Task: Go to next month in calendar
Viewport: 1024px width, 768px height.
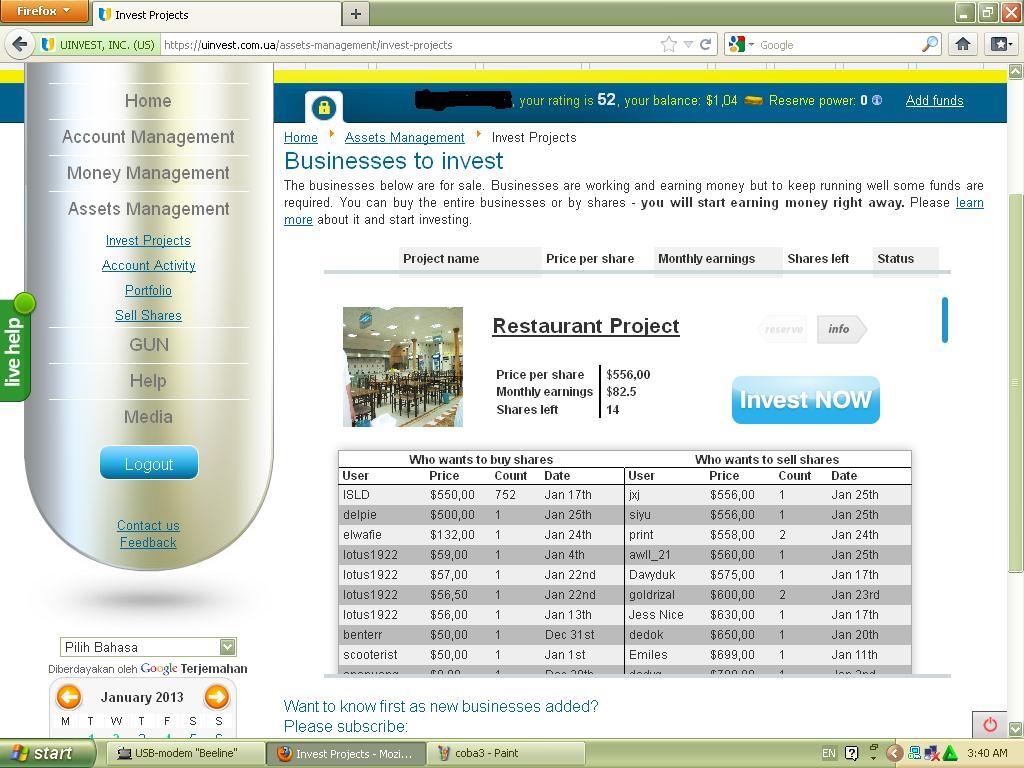Action: [x=216, y=696]
